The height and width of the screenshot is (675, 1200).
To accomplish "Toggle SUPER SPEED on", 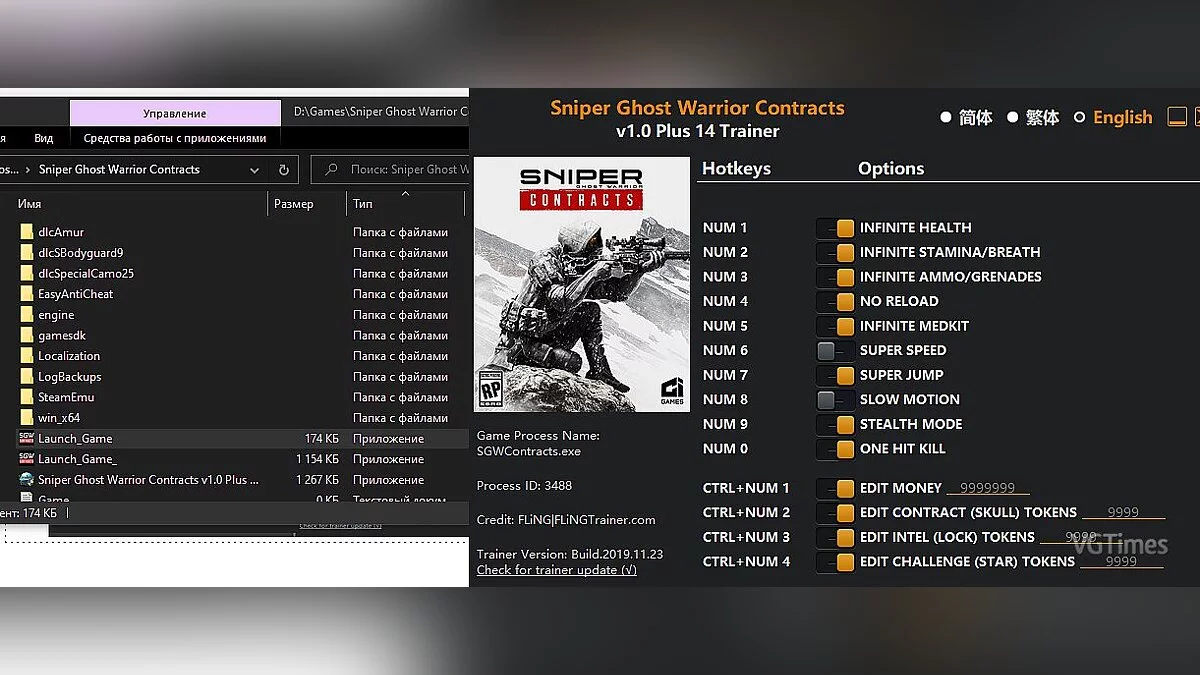I will pos(835,350).
